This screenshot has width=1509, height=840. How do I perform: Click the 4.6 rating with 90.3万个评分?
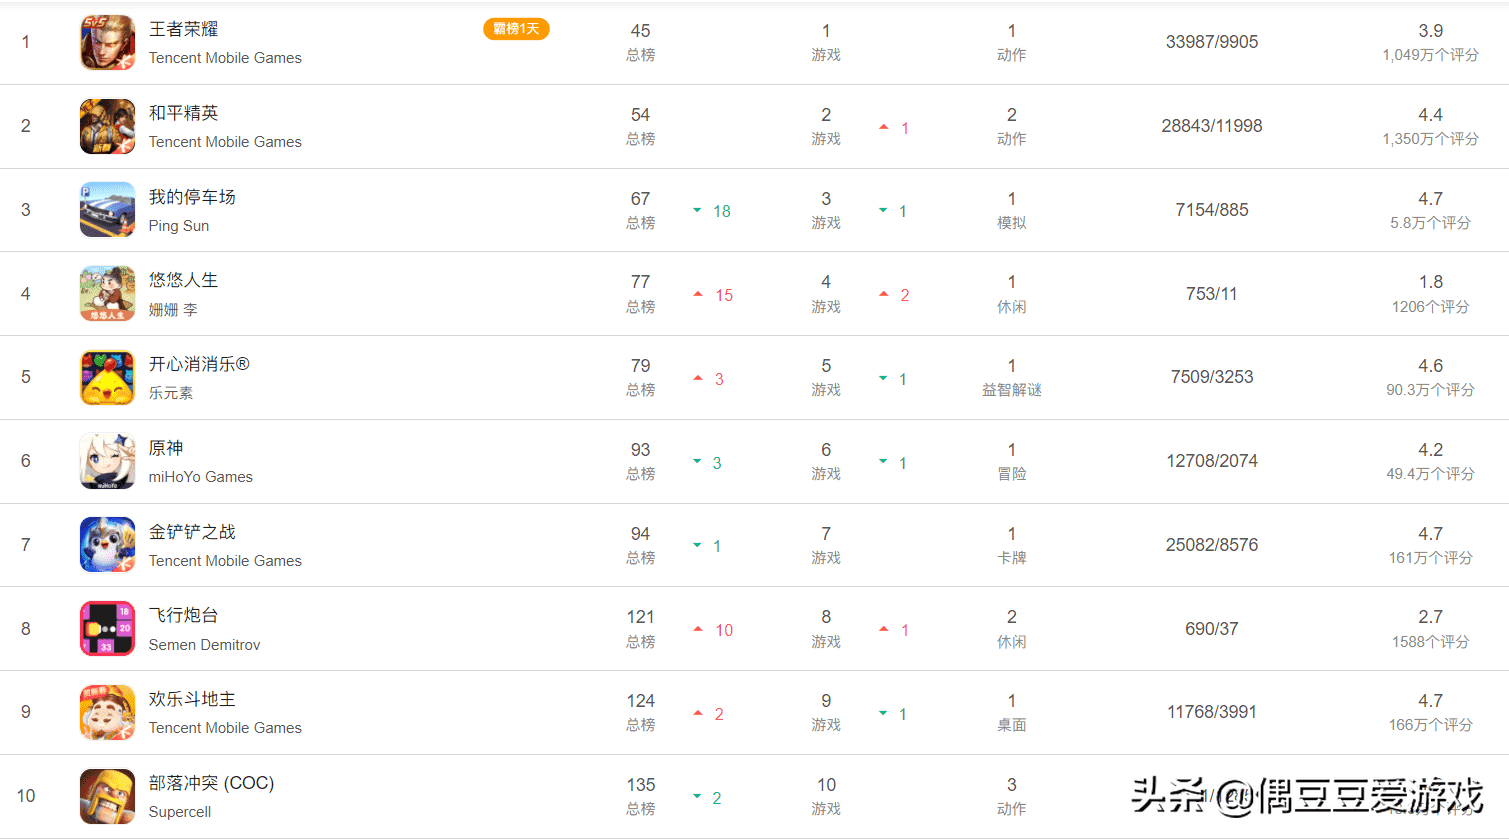1431,377
